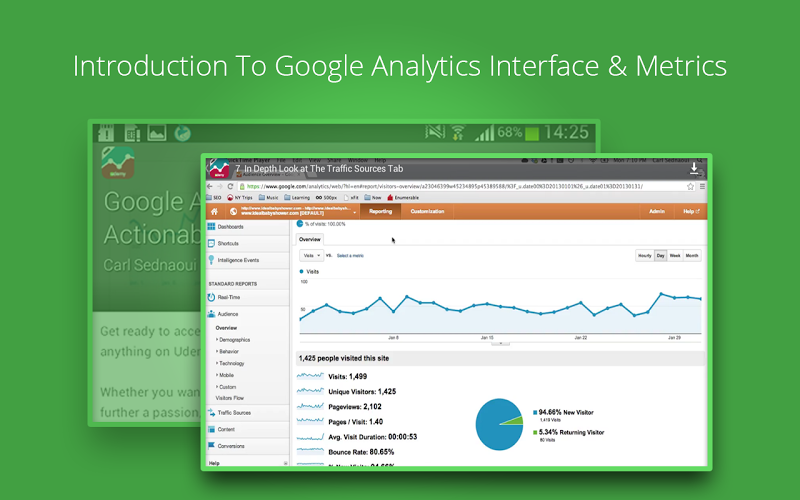Screen dimensions: 800x500
Task: Click the Udemy course logo beside video title
Action: tap(219, 169)
